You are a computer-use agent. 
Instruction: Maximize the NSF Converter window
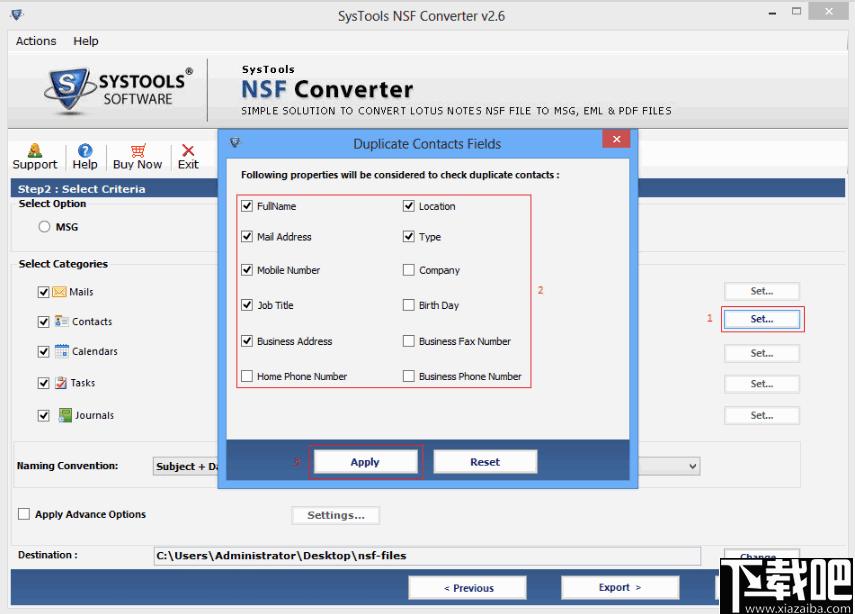coord(797,11)
